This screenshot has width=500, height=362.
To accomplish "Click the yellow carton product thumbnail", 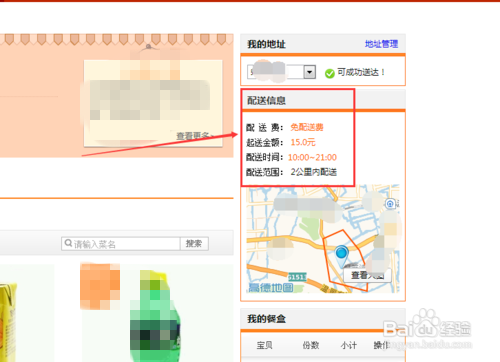I will pos(8,323).
